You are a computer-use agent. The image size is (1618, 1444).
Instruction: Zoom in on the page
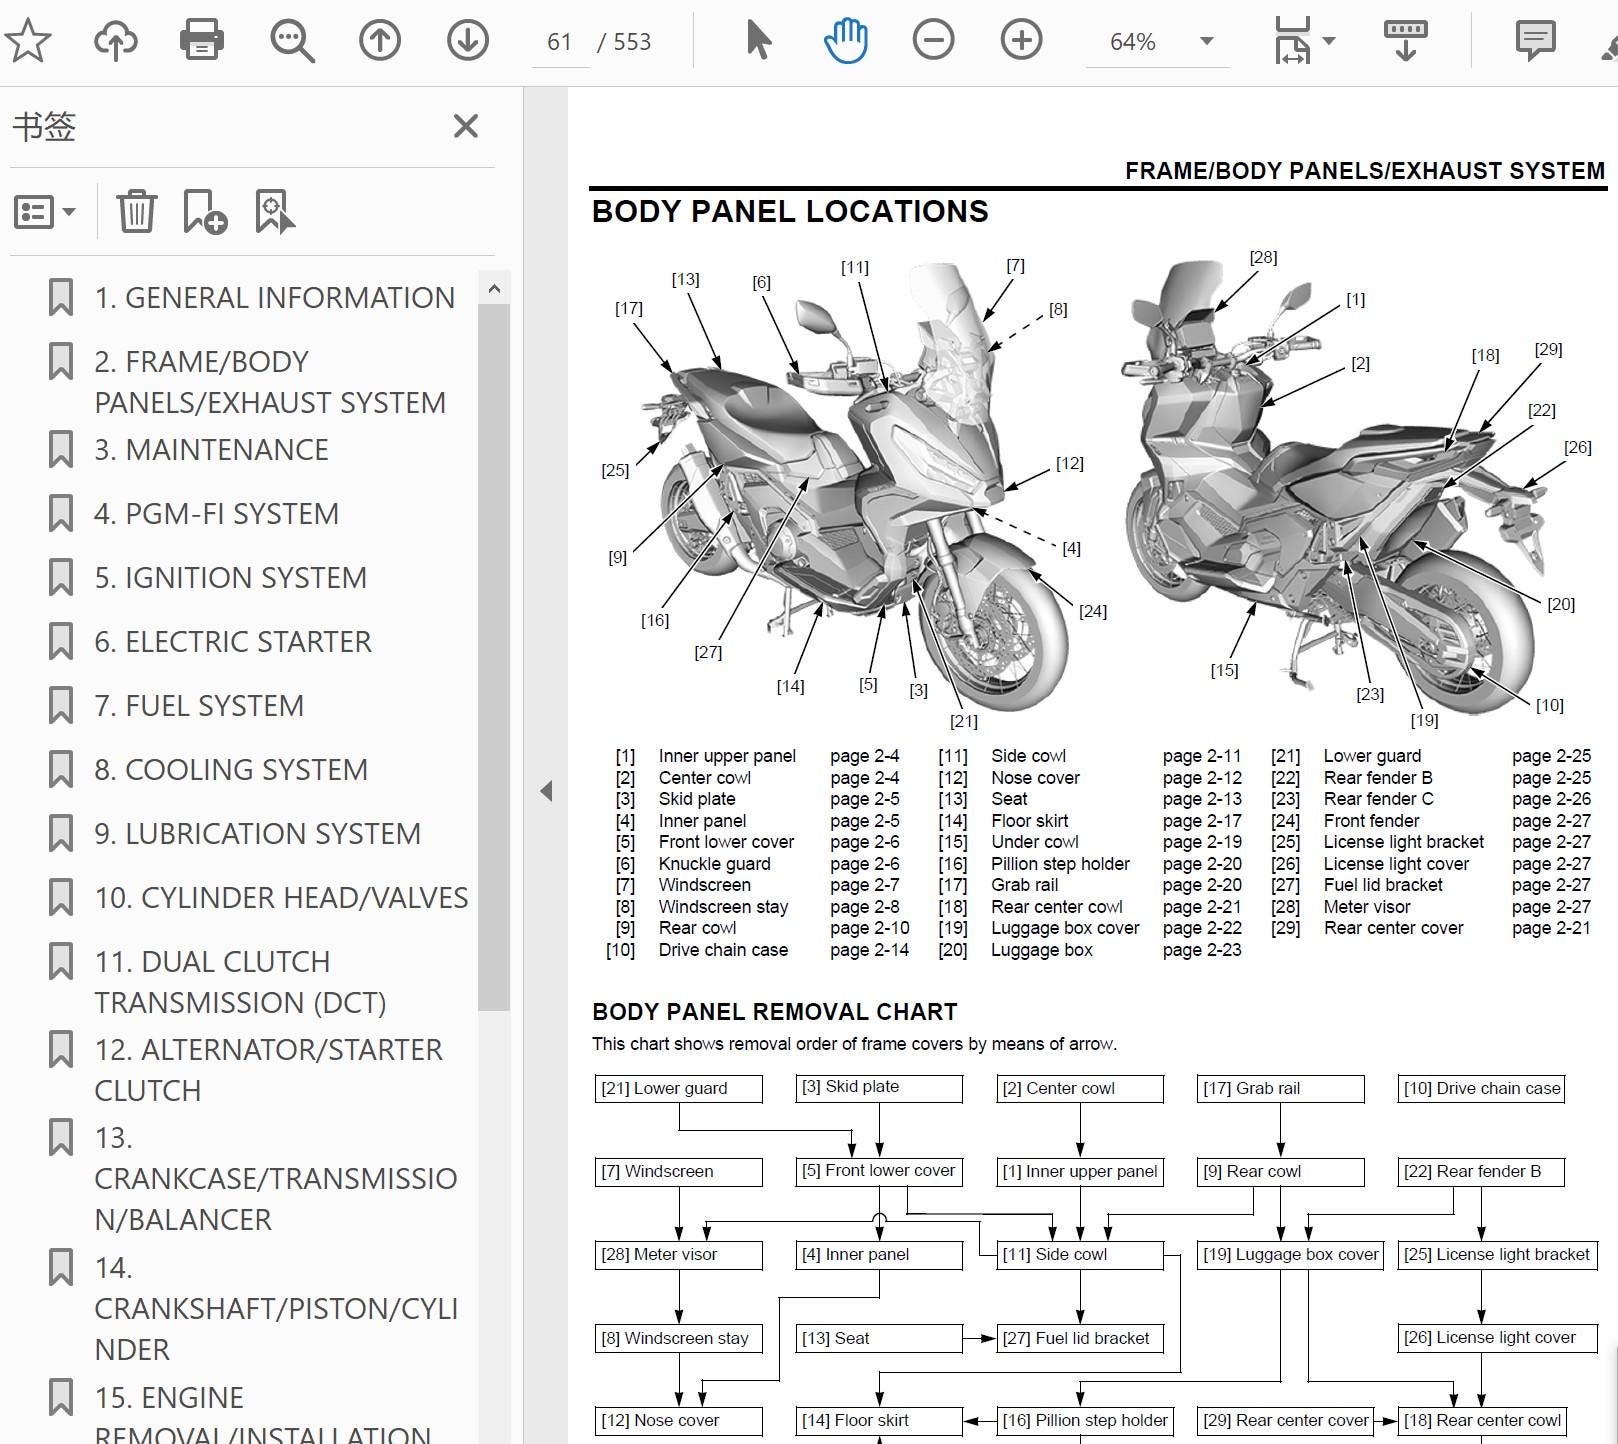pyautogui.click(x=1021, y=41)
